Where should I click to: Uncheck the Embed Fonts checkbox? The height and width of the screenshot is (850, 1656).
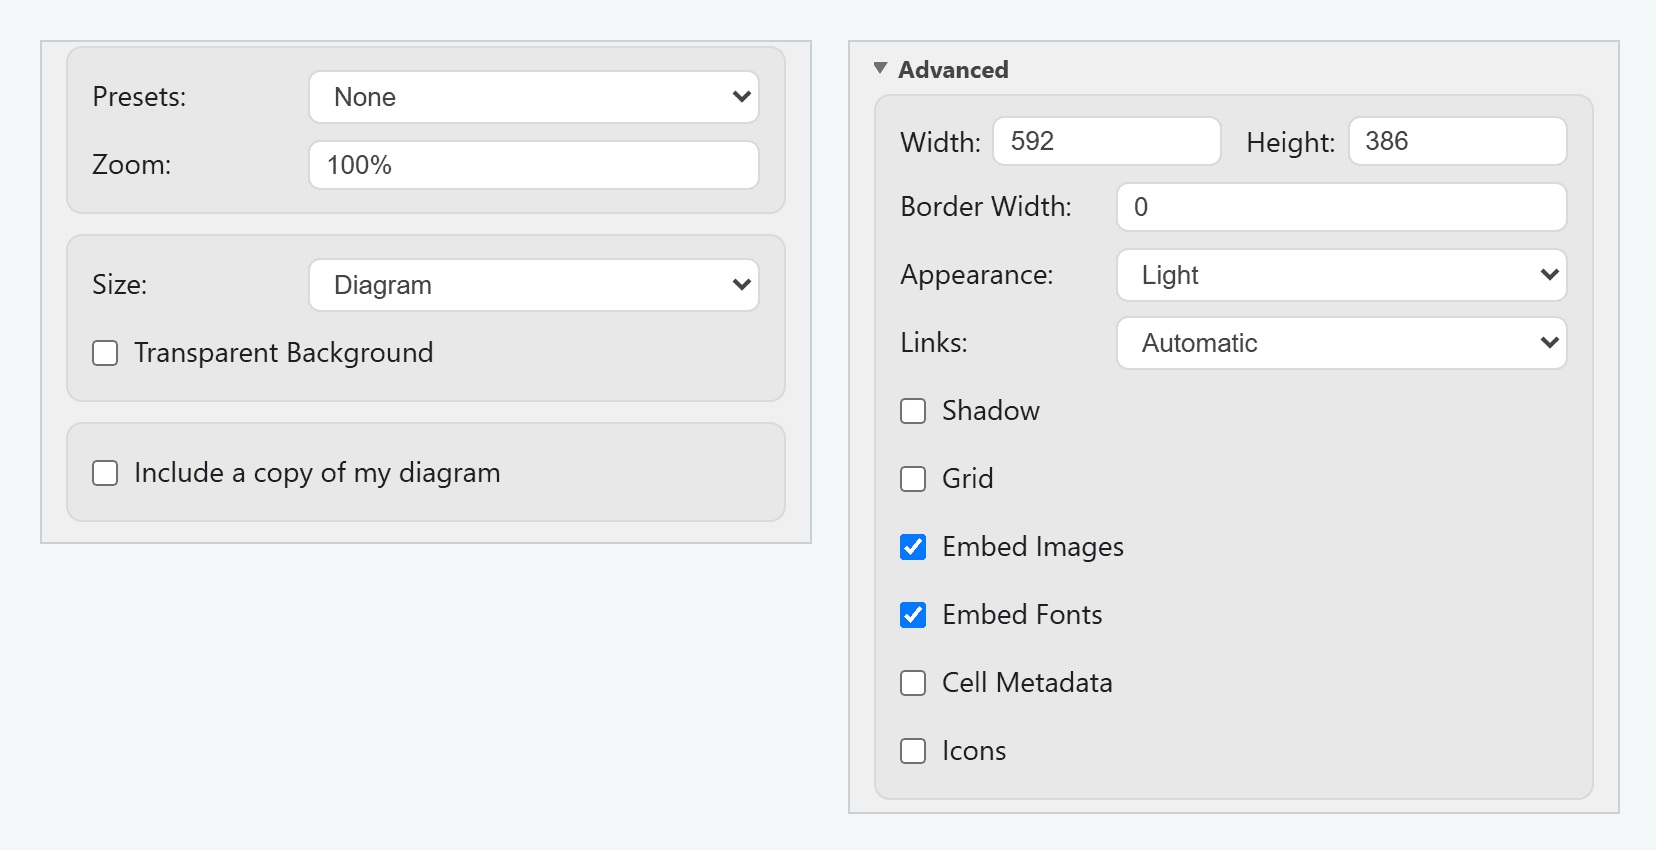click(913, 615)
